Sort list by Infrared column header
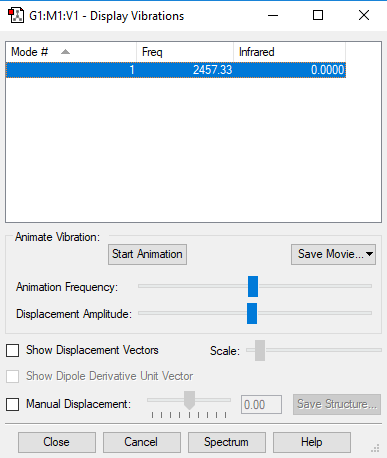 [x=289, y=52]
